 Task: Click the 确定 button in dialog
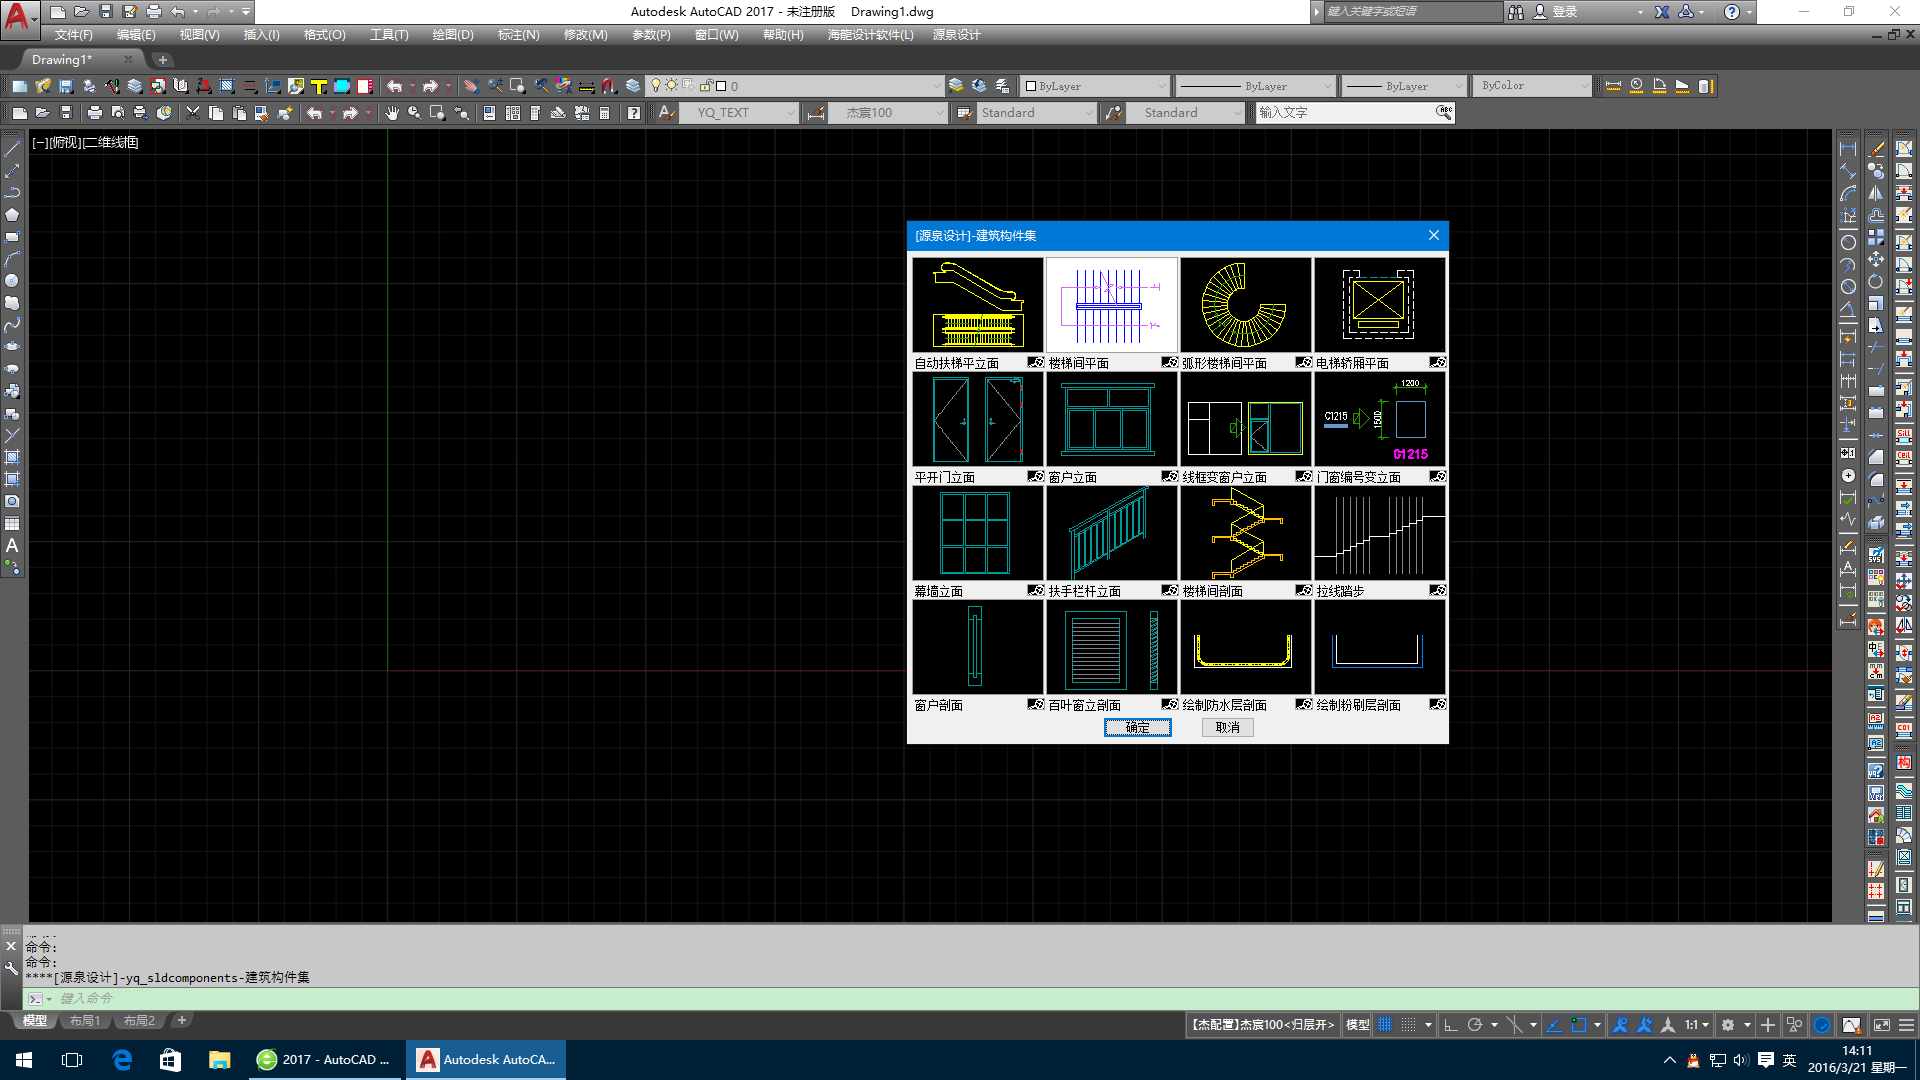click(1137, 728)
